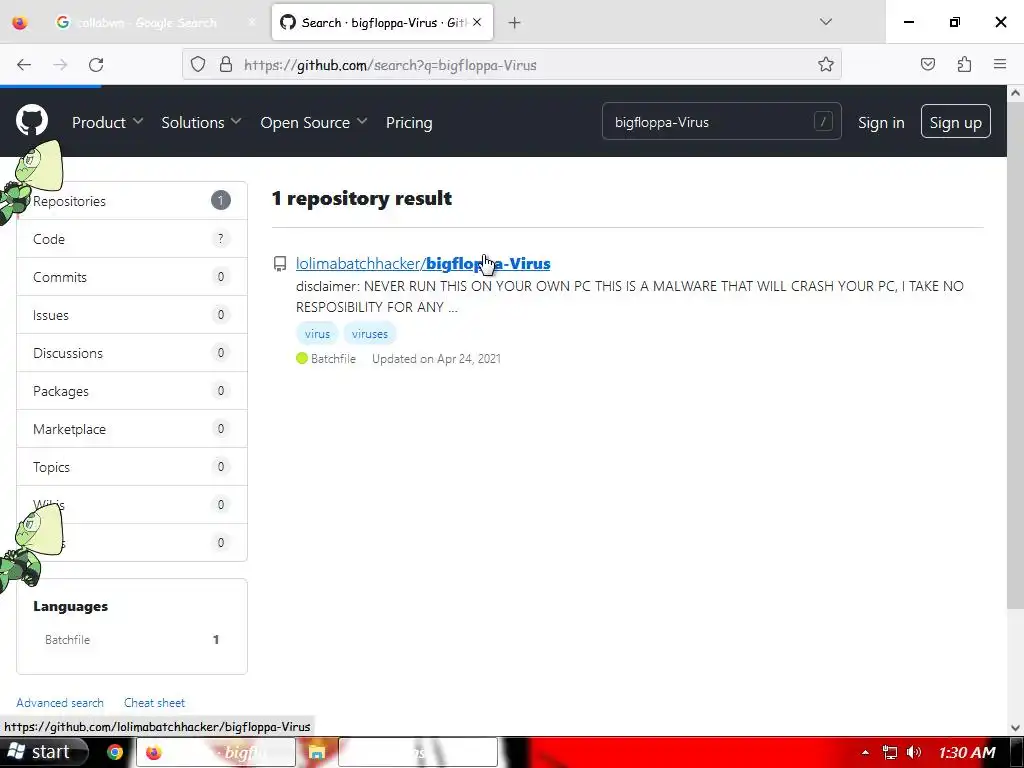Bookmark this page with the star icon
This screenshot has width=1024, height=768.
click(825, 65)
